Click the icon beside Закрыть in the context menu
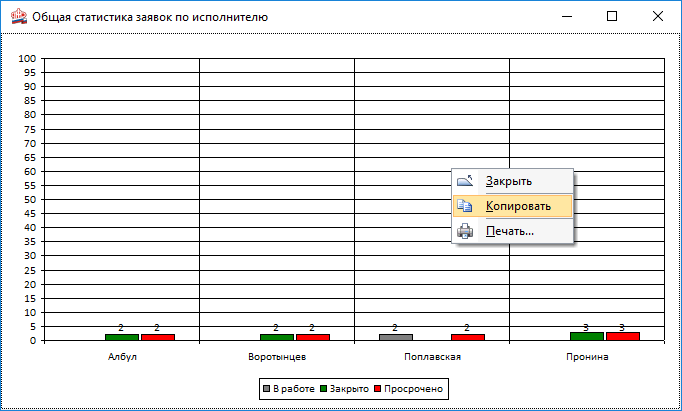Viewport: 682px width, 411px height. point(465,181)
